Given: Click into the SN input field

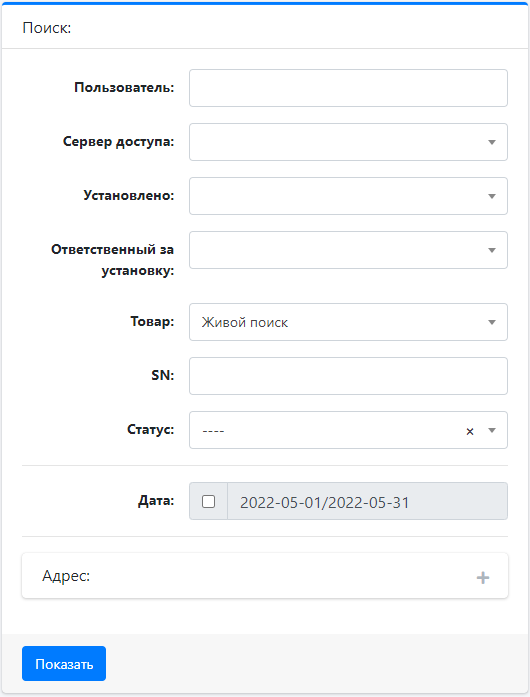Looking at the screenshot, I should point(348,376).
